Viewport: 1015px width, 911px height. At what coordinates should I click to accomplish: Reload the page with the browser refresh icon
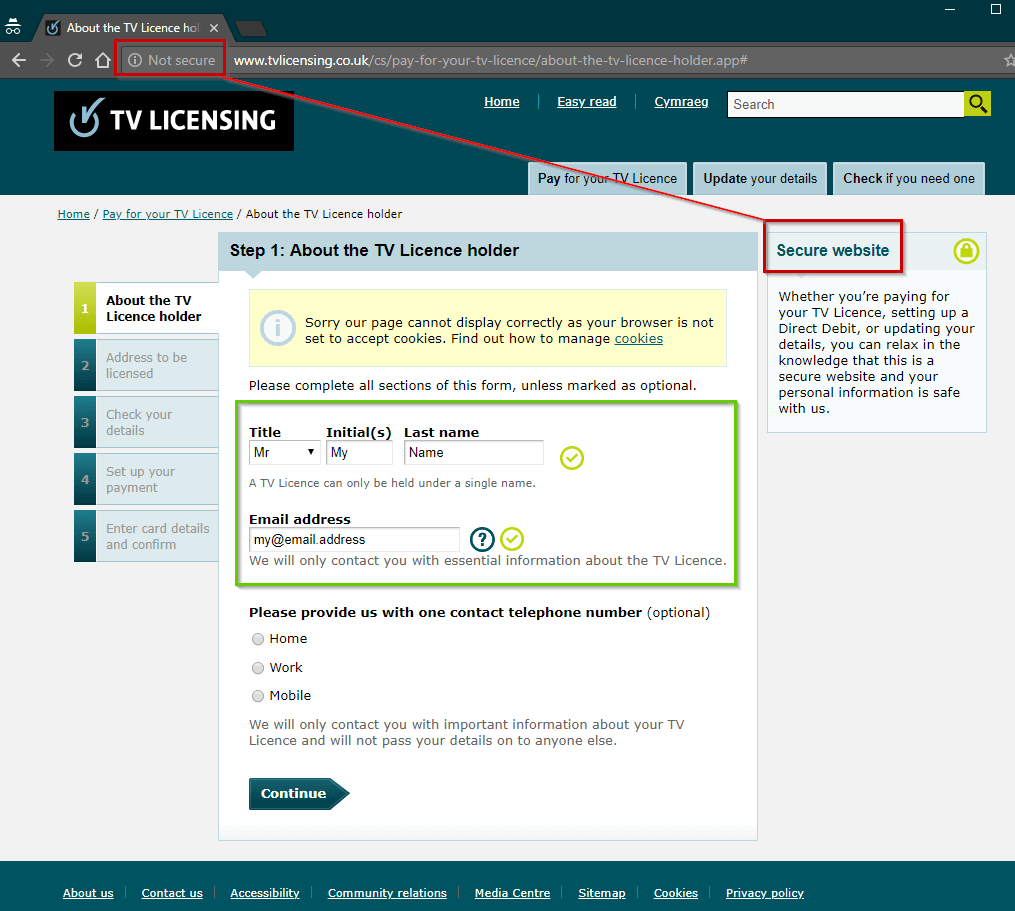coord(74,59)
